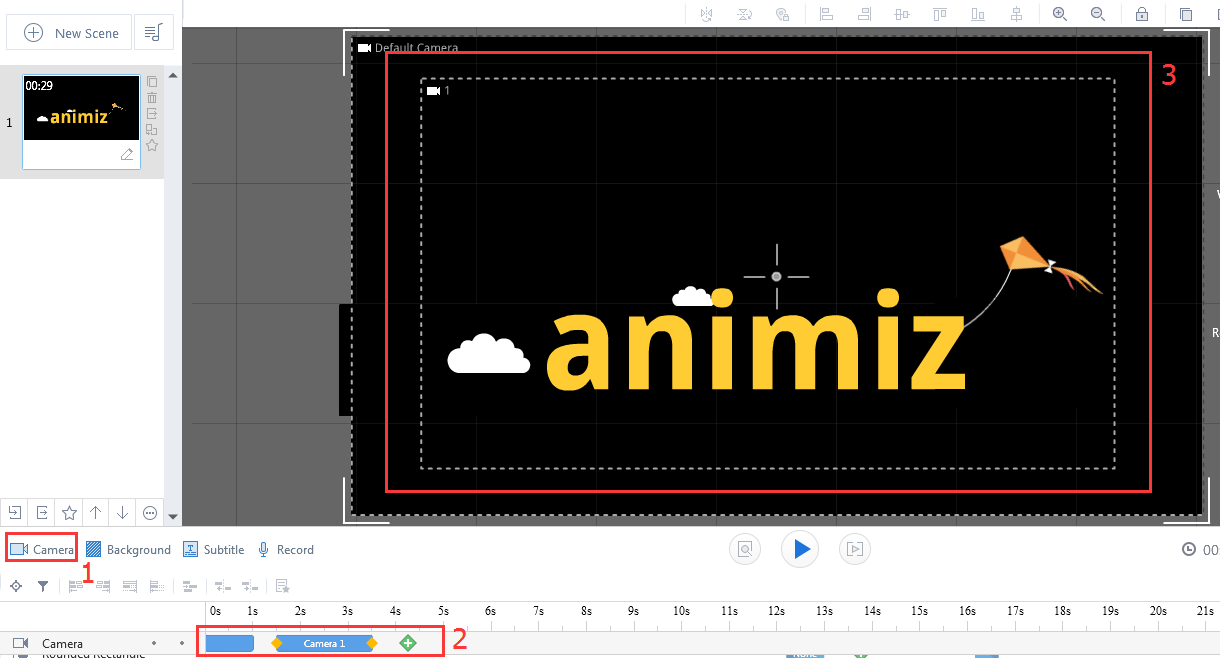Image resolution: width=1220 pixels, height=658 pixels.
Task: Align objects to top
Action: [x=940, y=14]
